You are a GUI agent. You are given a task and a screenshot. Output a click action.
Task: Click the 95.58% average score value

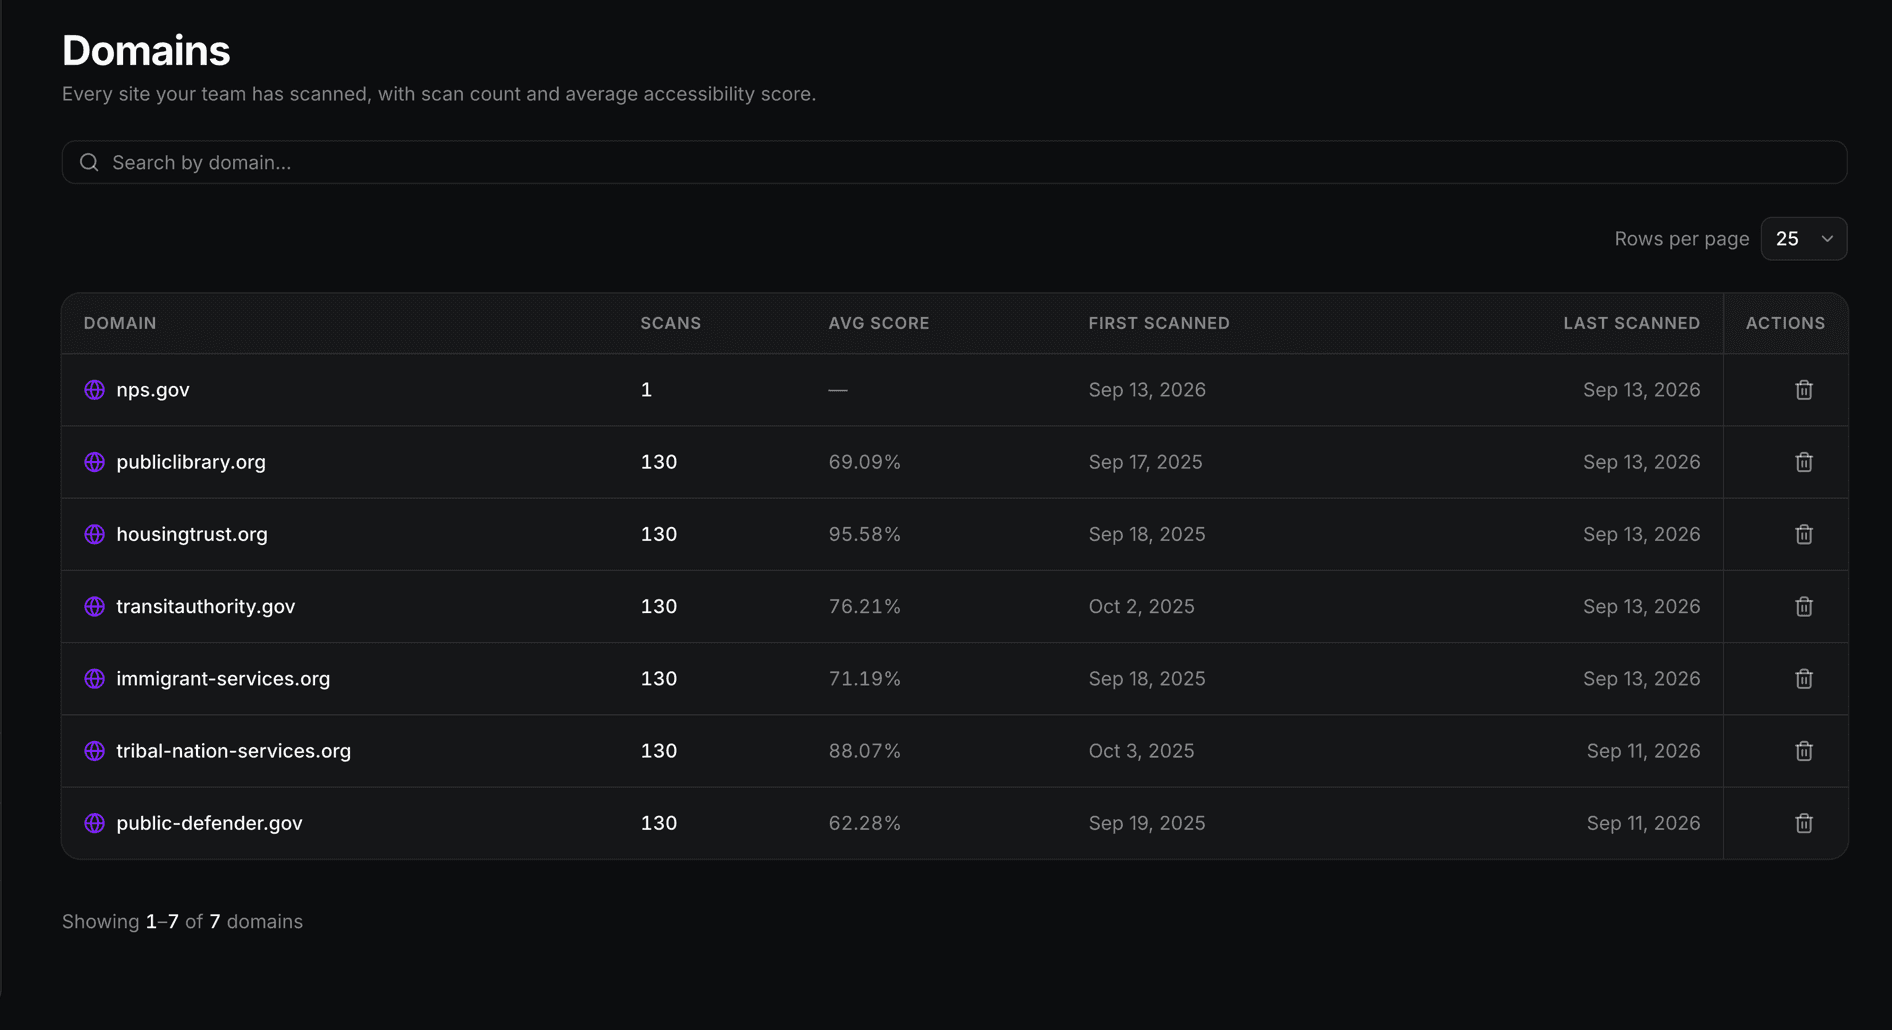(865, 534)
